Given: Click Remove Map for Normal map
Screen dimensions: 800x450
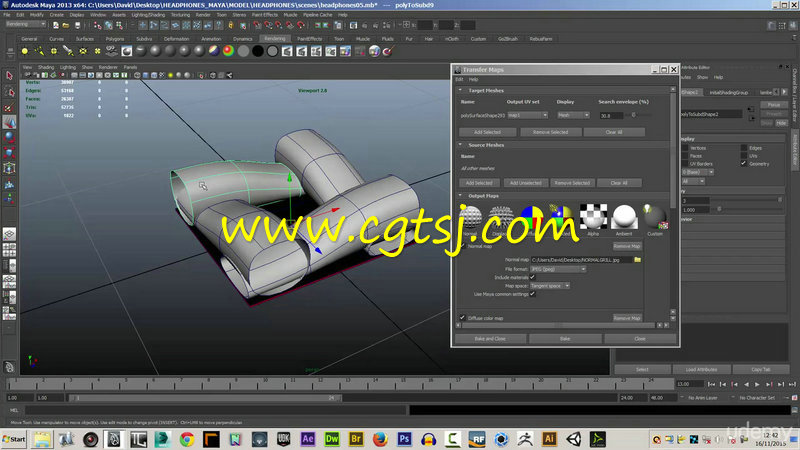Looking at the screenshot, I should [627, 246].
